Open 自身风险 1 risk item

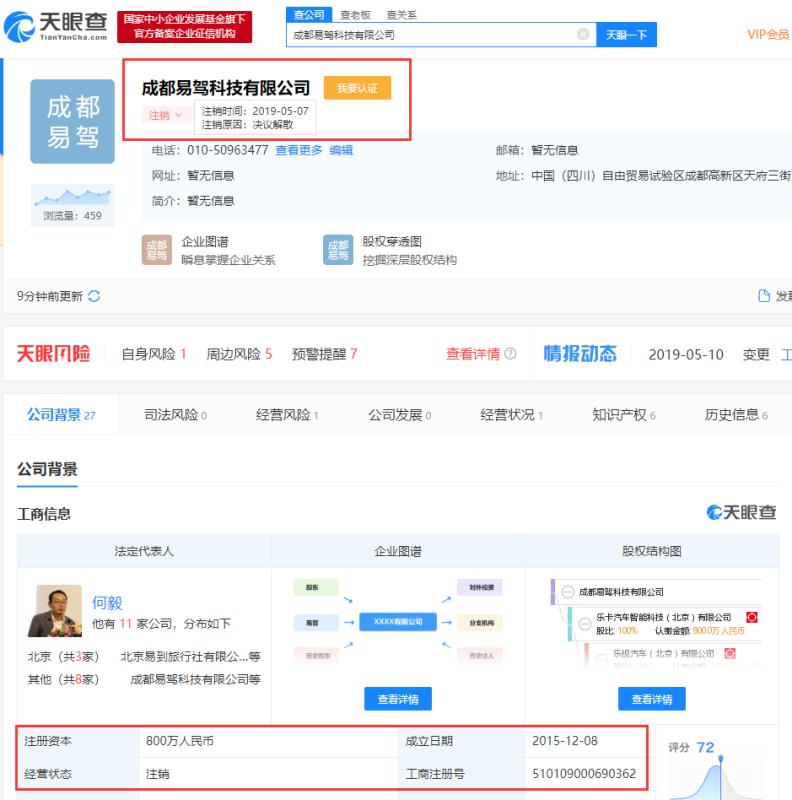[x=154, y=354]
